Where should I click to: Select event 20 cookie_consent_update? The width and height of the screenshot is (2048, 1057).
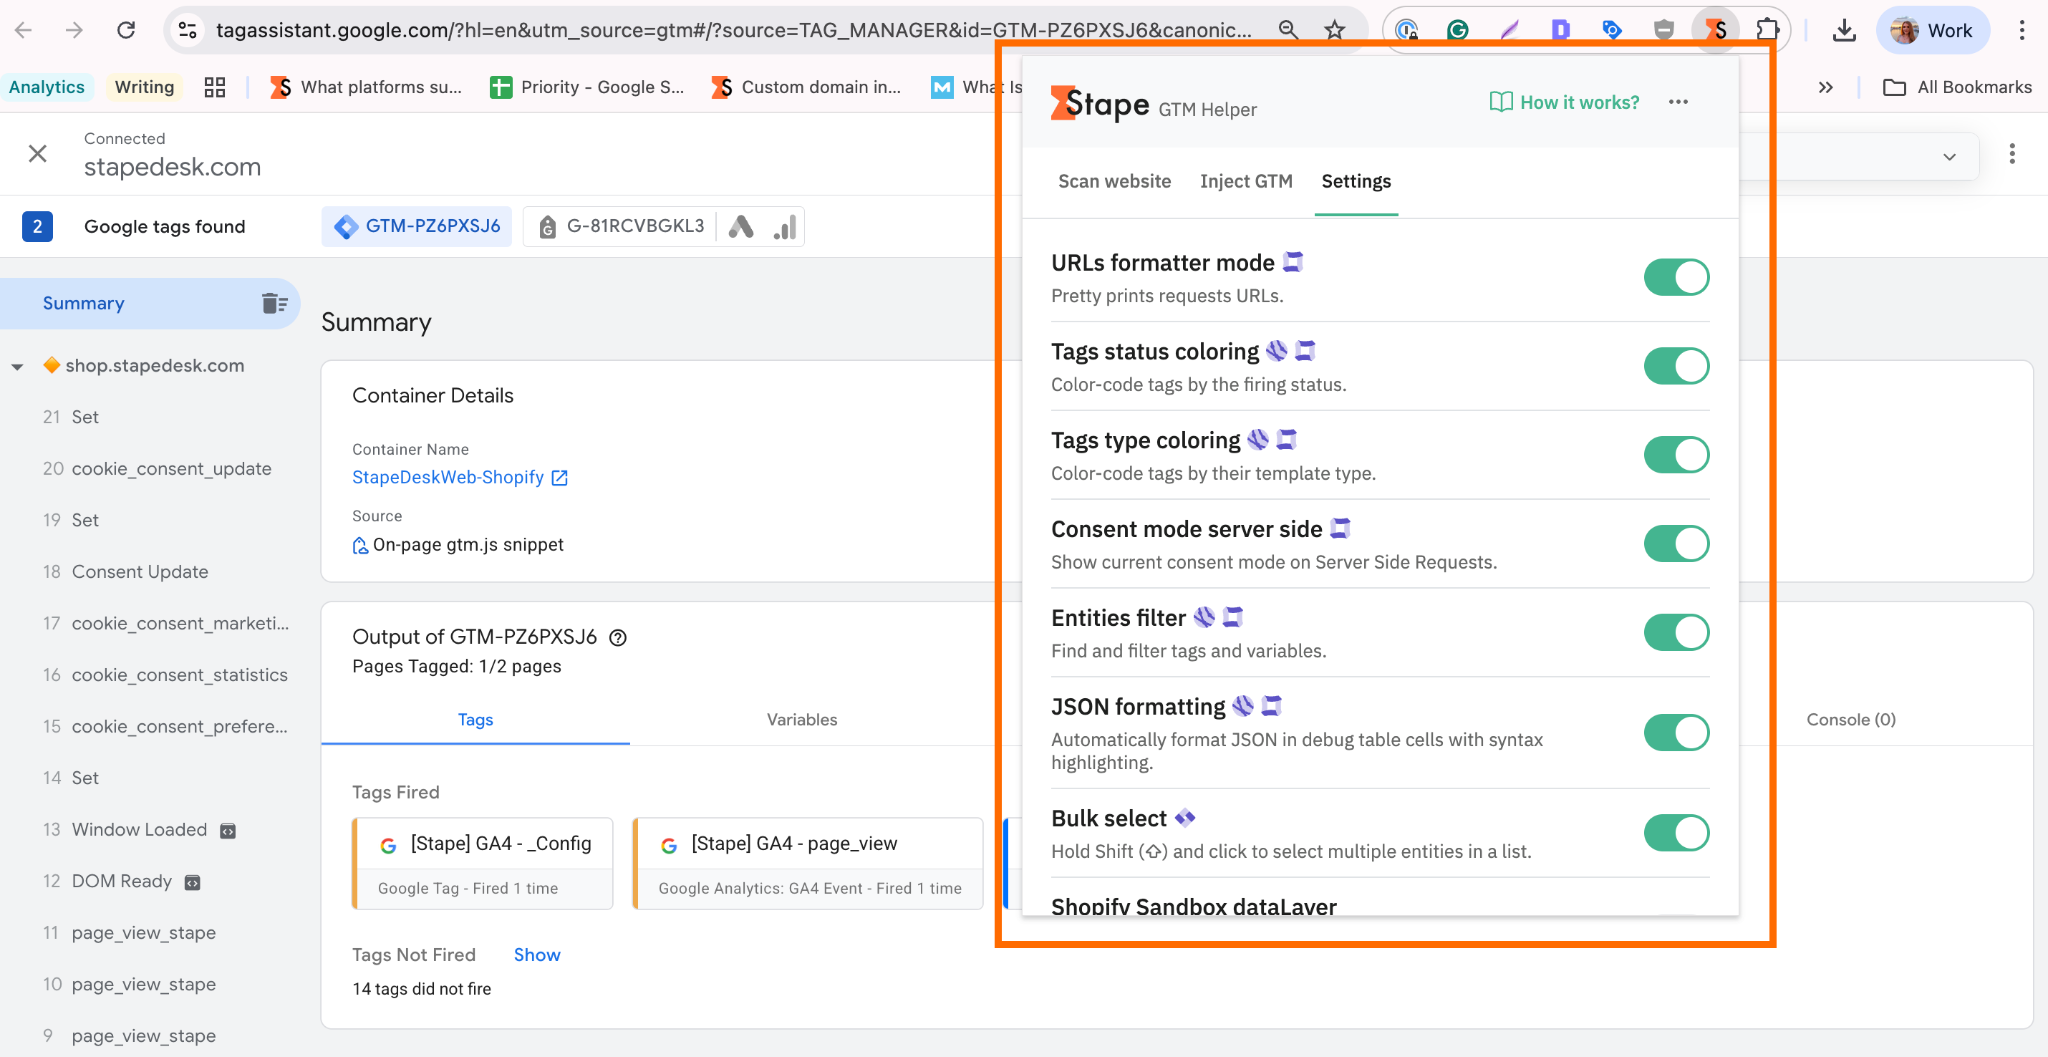[x=157, y=469]
